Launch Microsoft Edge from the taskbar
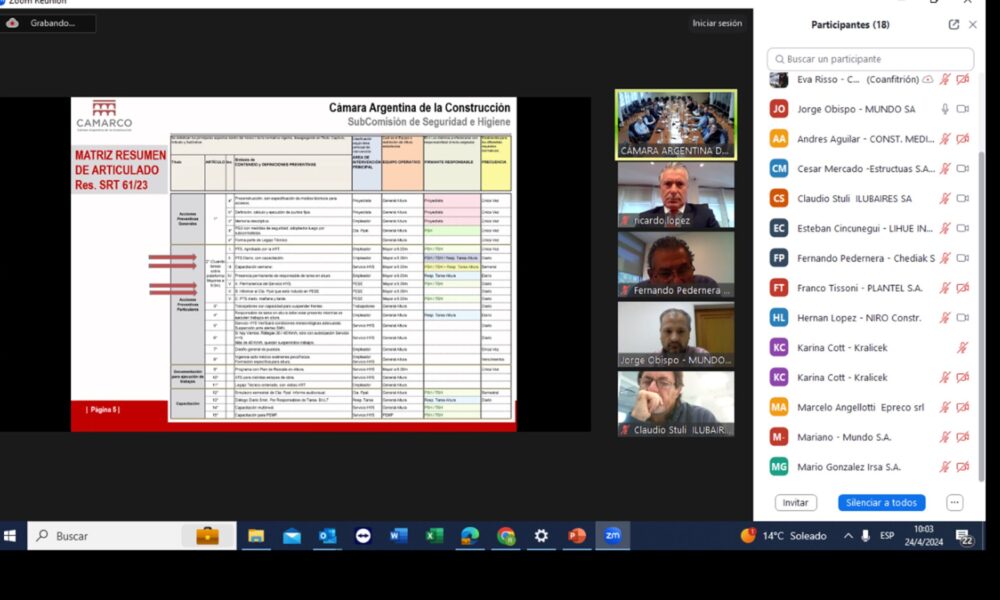The height and width of the screenshot is (600, 1000). 470,536
